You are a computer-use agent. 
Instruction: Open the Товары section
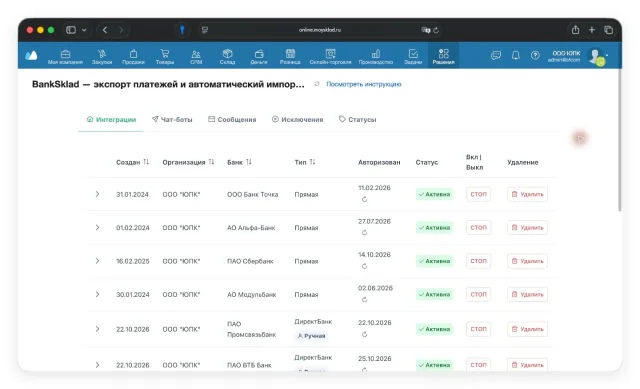pos(165,56)
